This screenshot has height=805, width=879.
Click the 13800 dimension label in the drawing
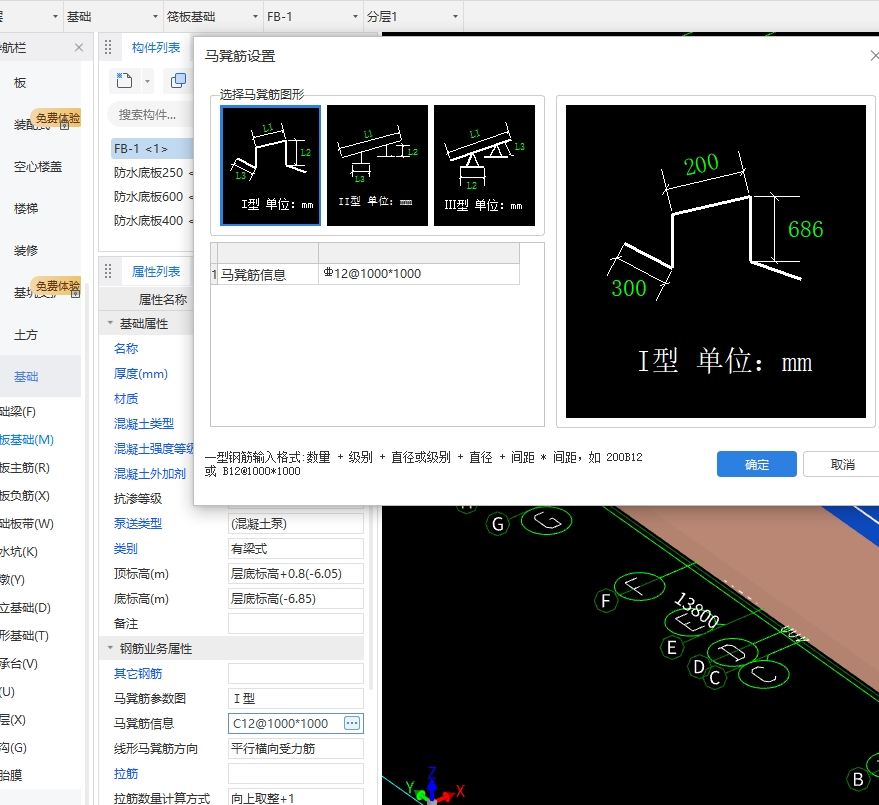pos(696,610)
